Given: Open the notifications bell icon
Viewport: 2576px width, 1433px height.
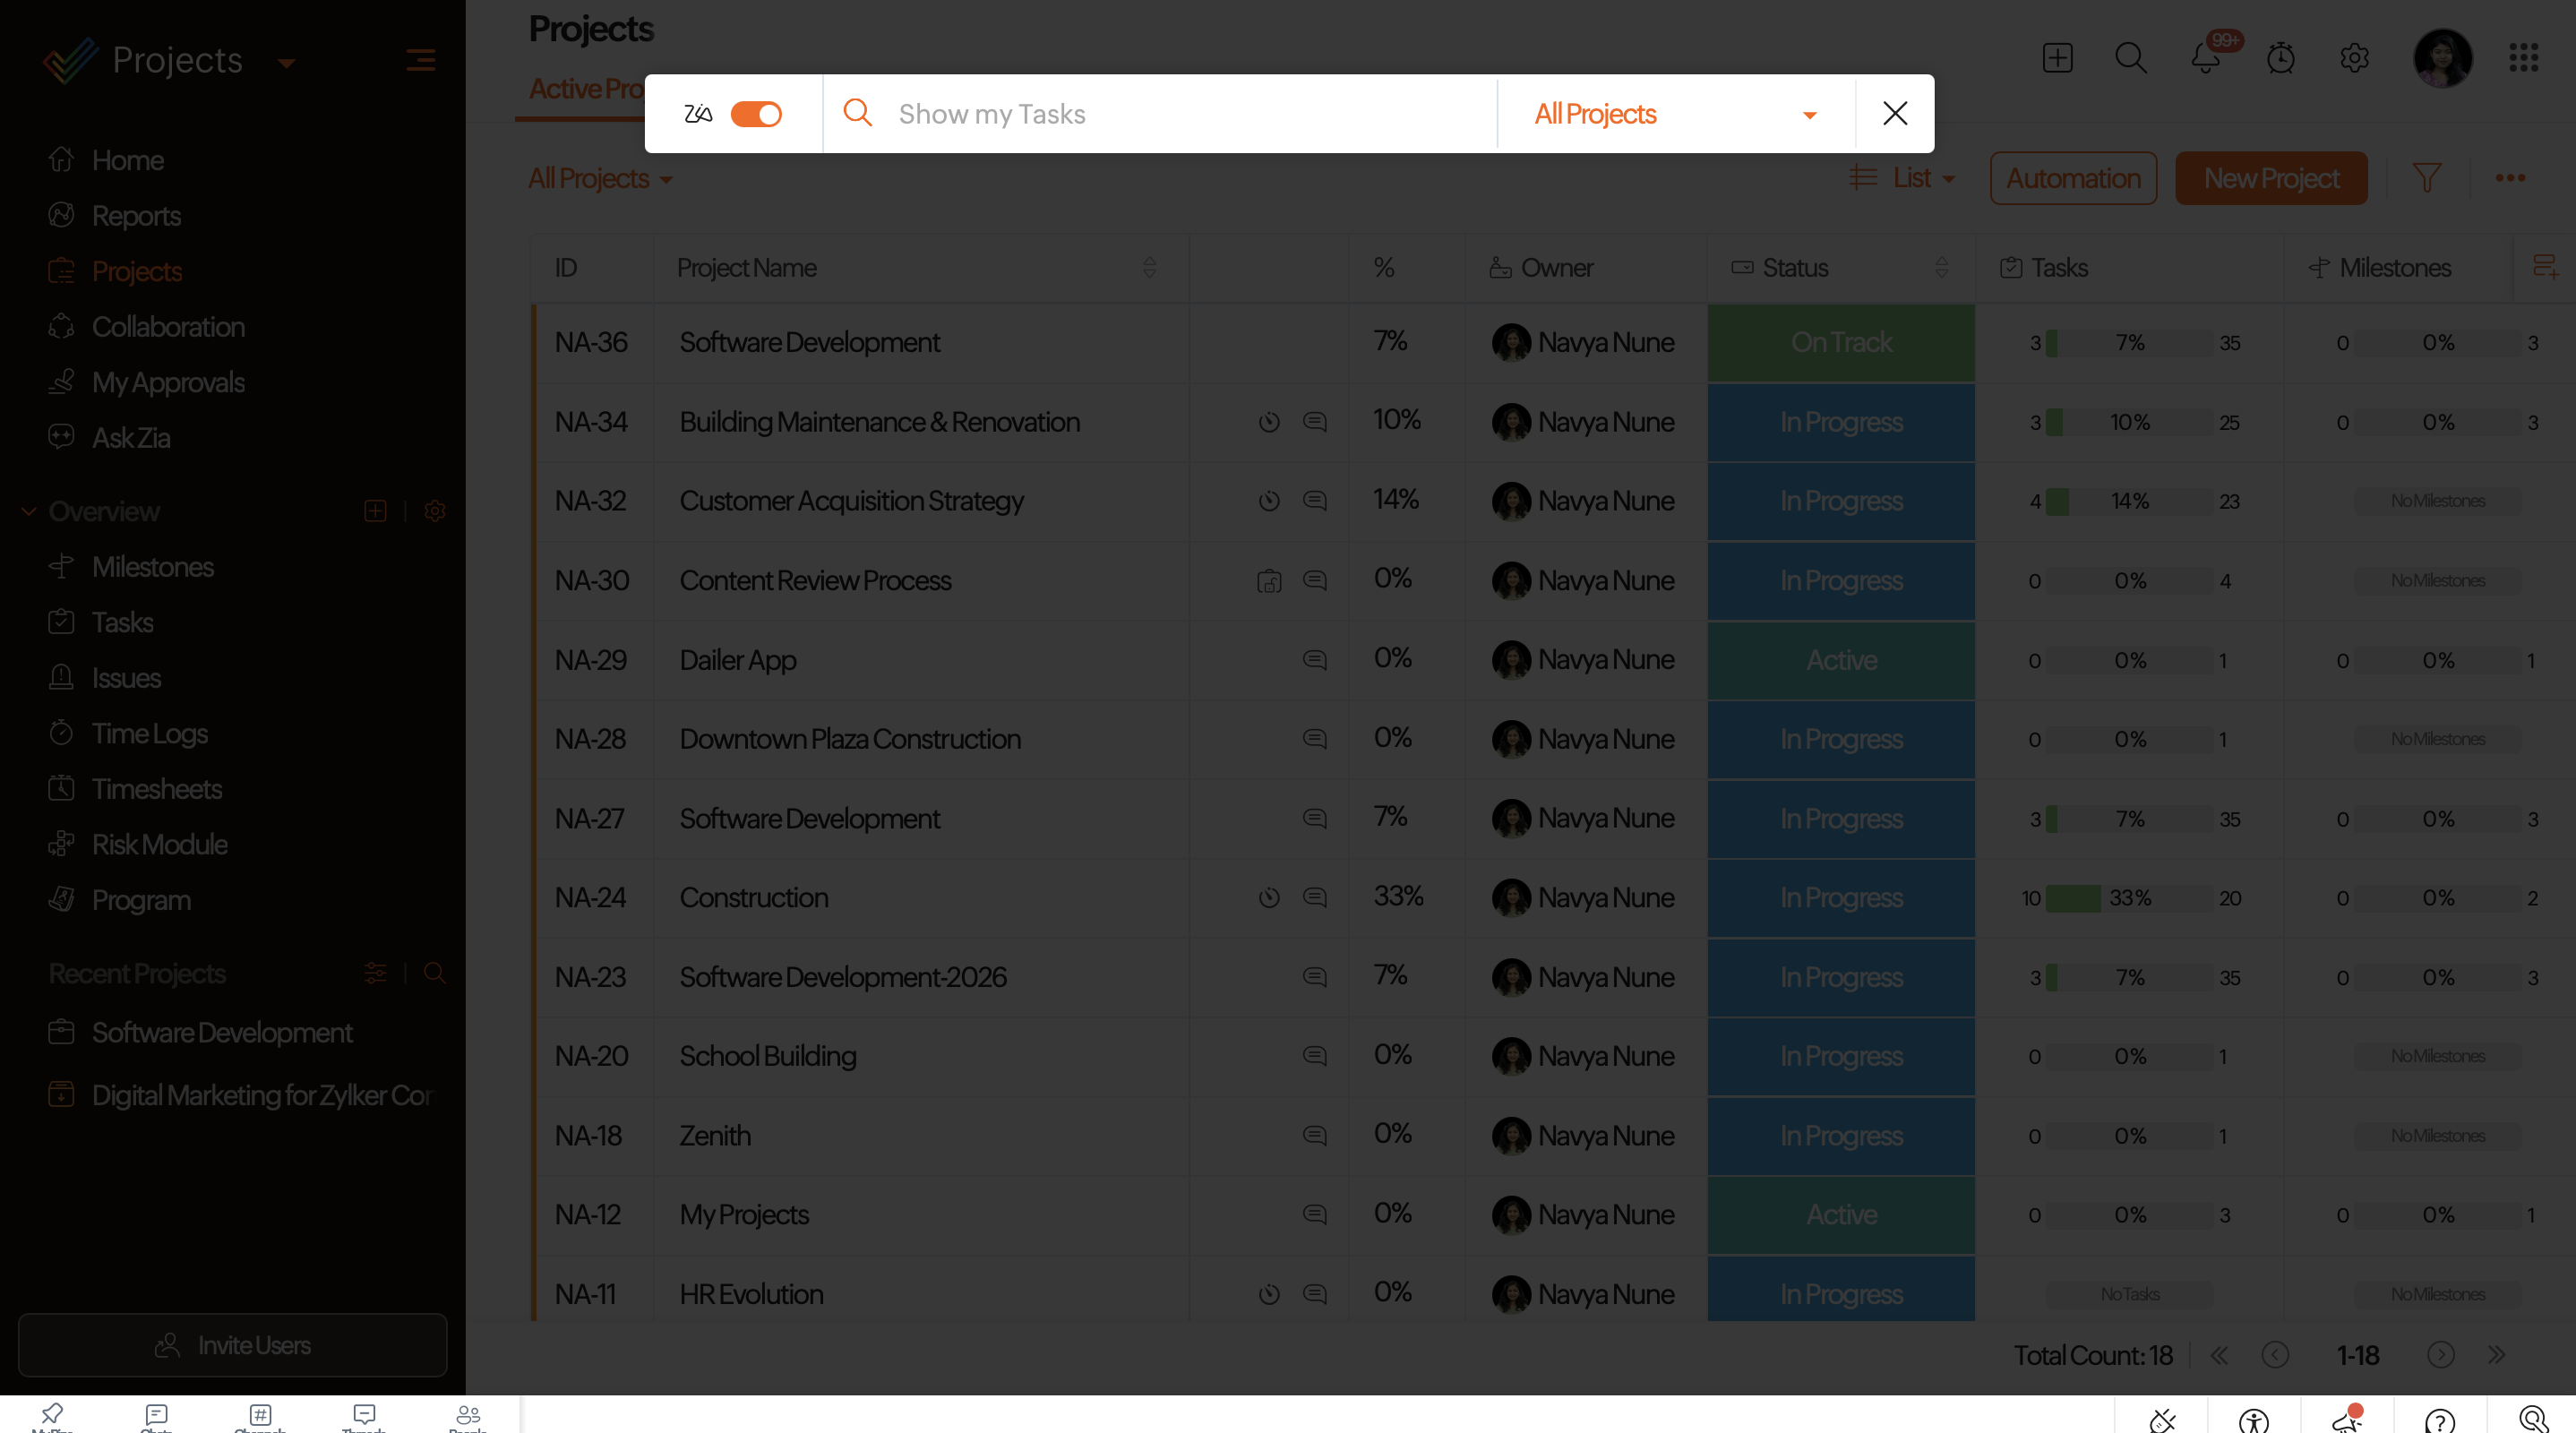Looking at the screenshot, I should pyautogui.click(x=2206, y=58).
